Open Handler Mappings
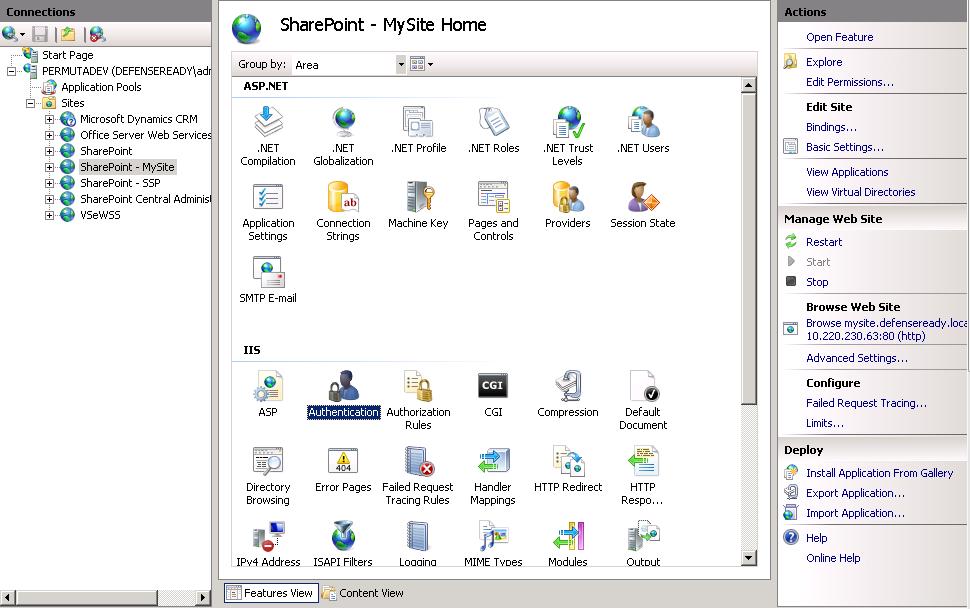 click(x=492, y=463)
